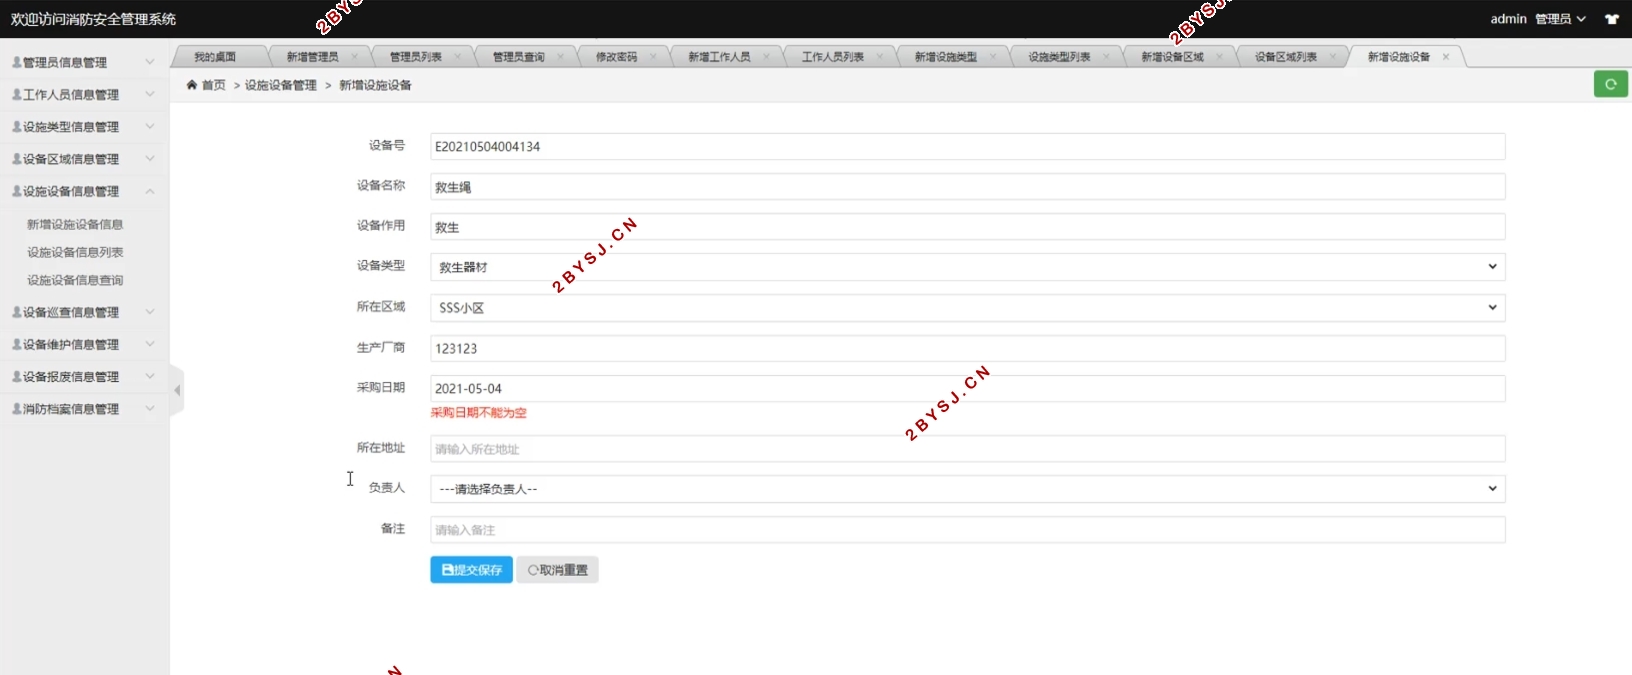Click the admin username in header
1632x675 pixels.
click(1508, 19)
